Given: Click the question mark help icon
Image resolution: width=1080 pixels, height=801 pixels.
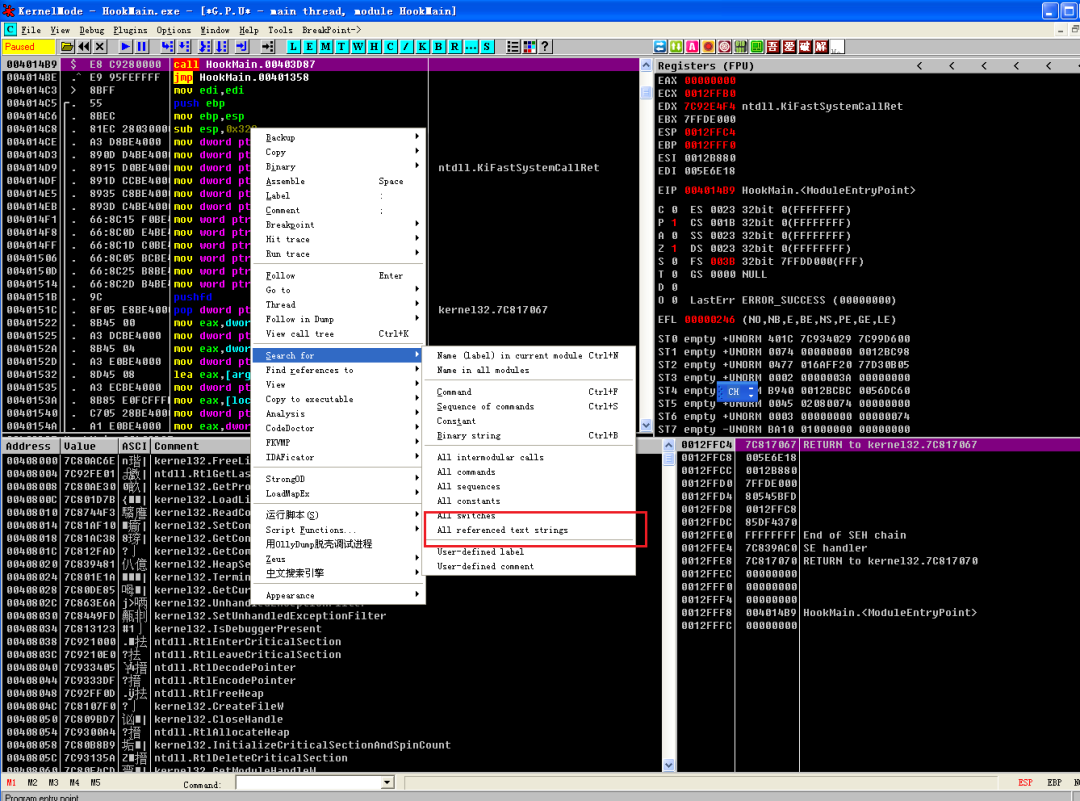Looking at the screenshot, I should pyautogui.click(x=545, y=47).
